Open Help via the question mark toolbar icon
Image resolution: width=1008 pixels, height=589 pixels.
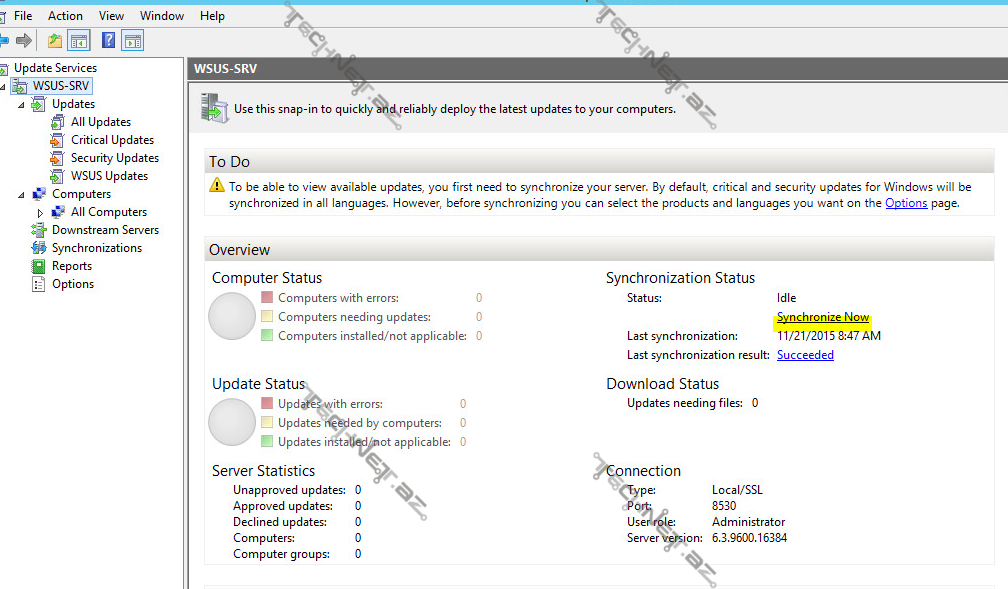(109, 41)
